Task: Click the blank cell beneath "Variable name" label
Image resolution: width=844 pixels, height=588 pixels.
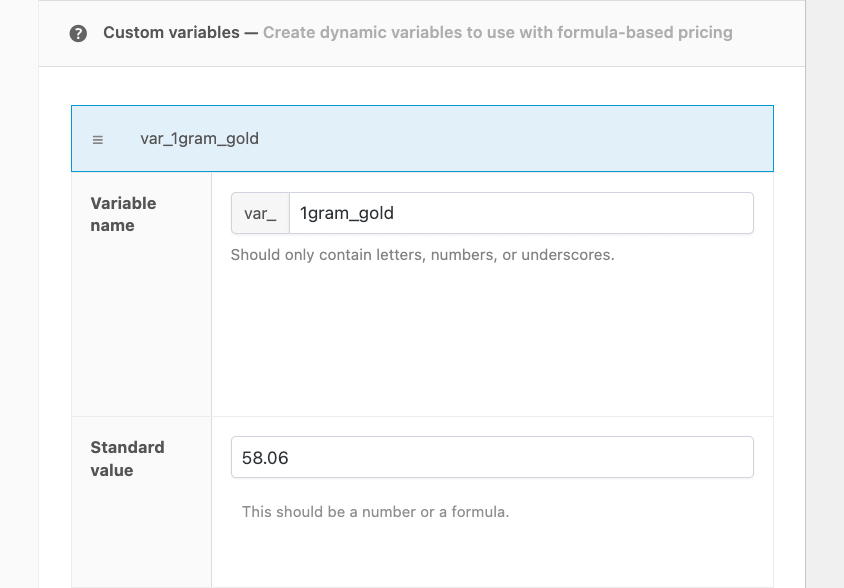Action: [x=141, y=330]
